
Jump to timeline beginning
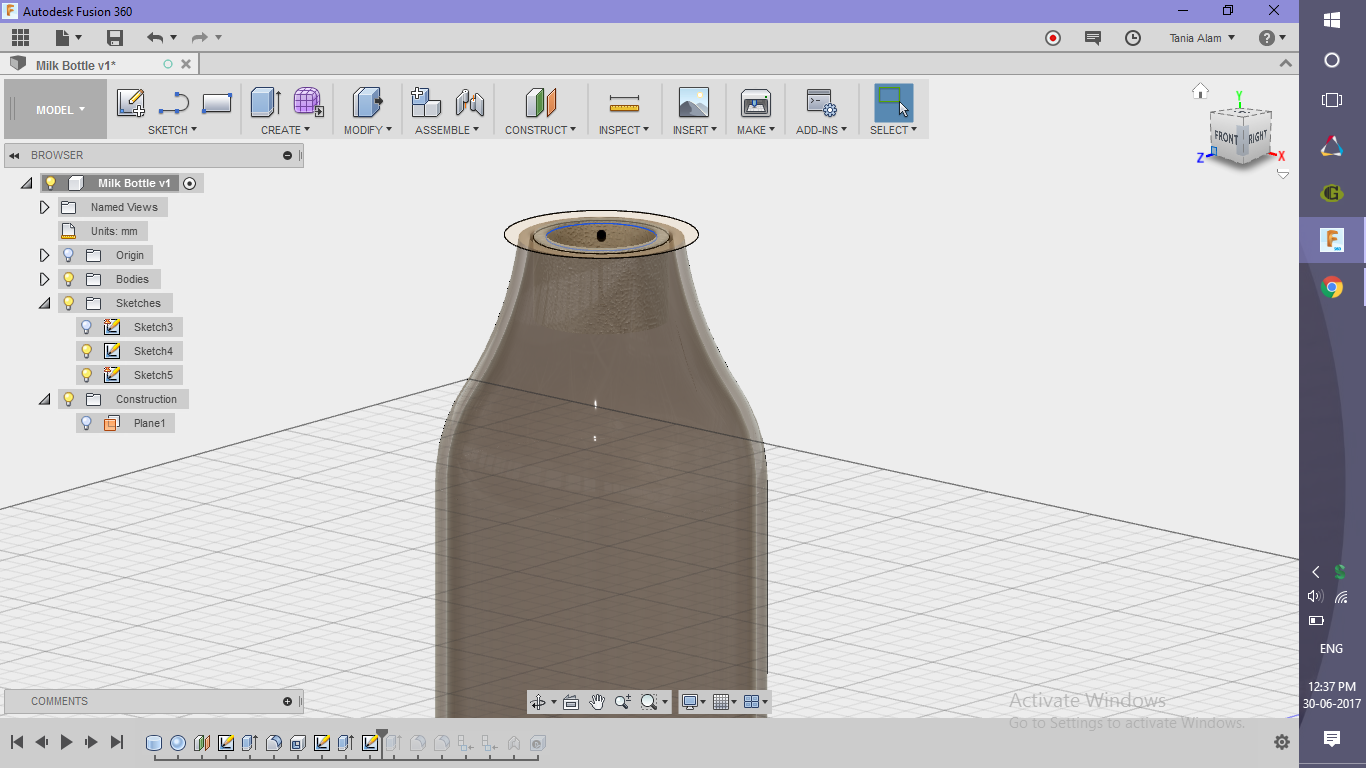17,742
